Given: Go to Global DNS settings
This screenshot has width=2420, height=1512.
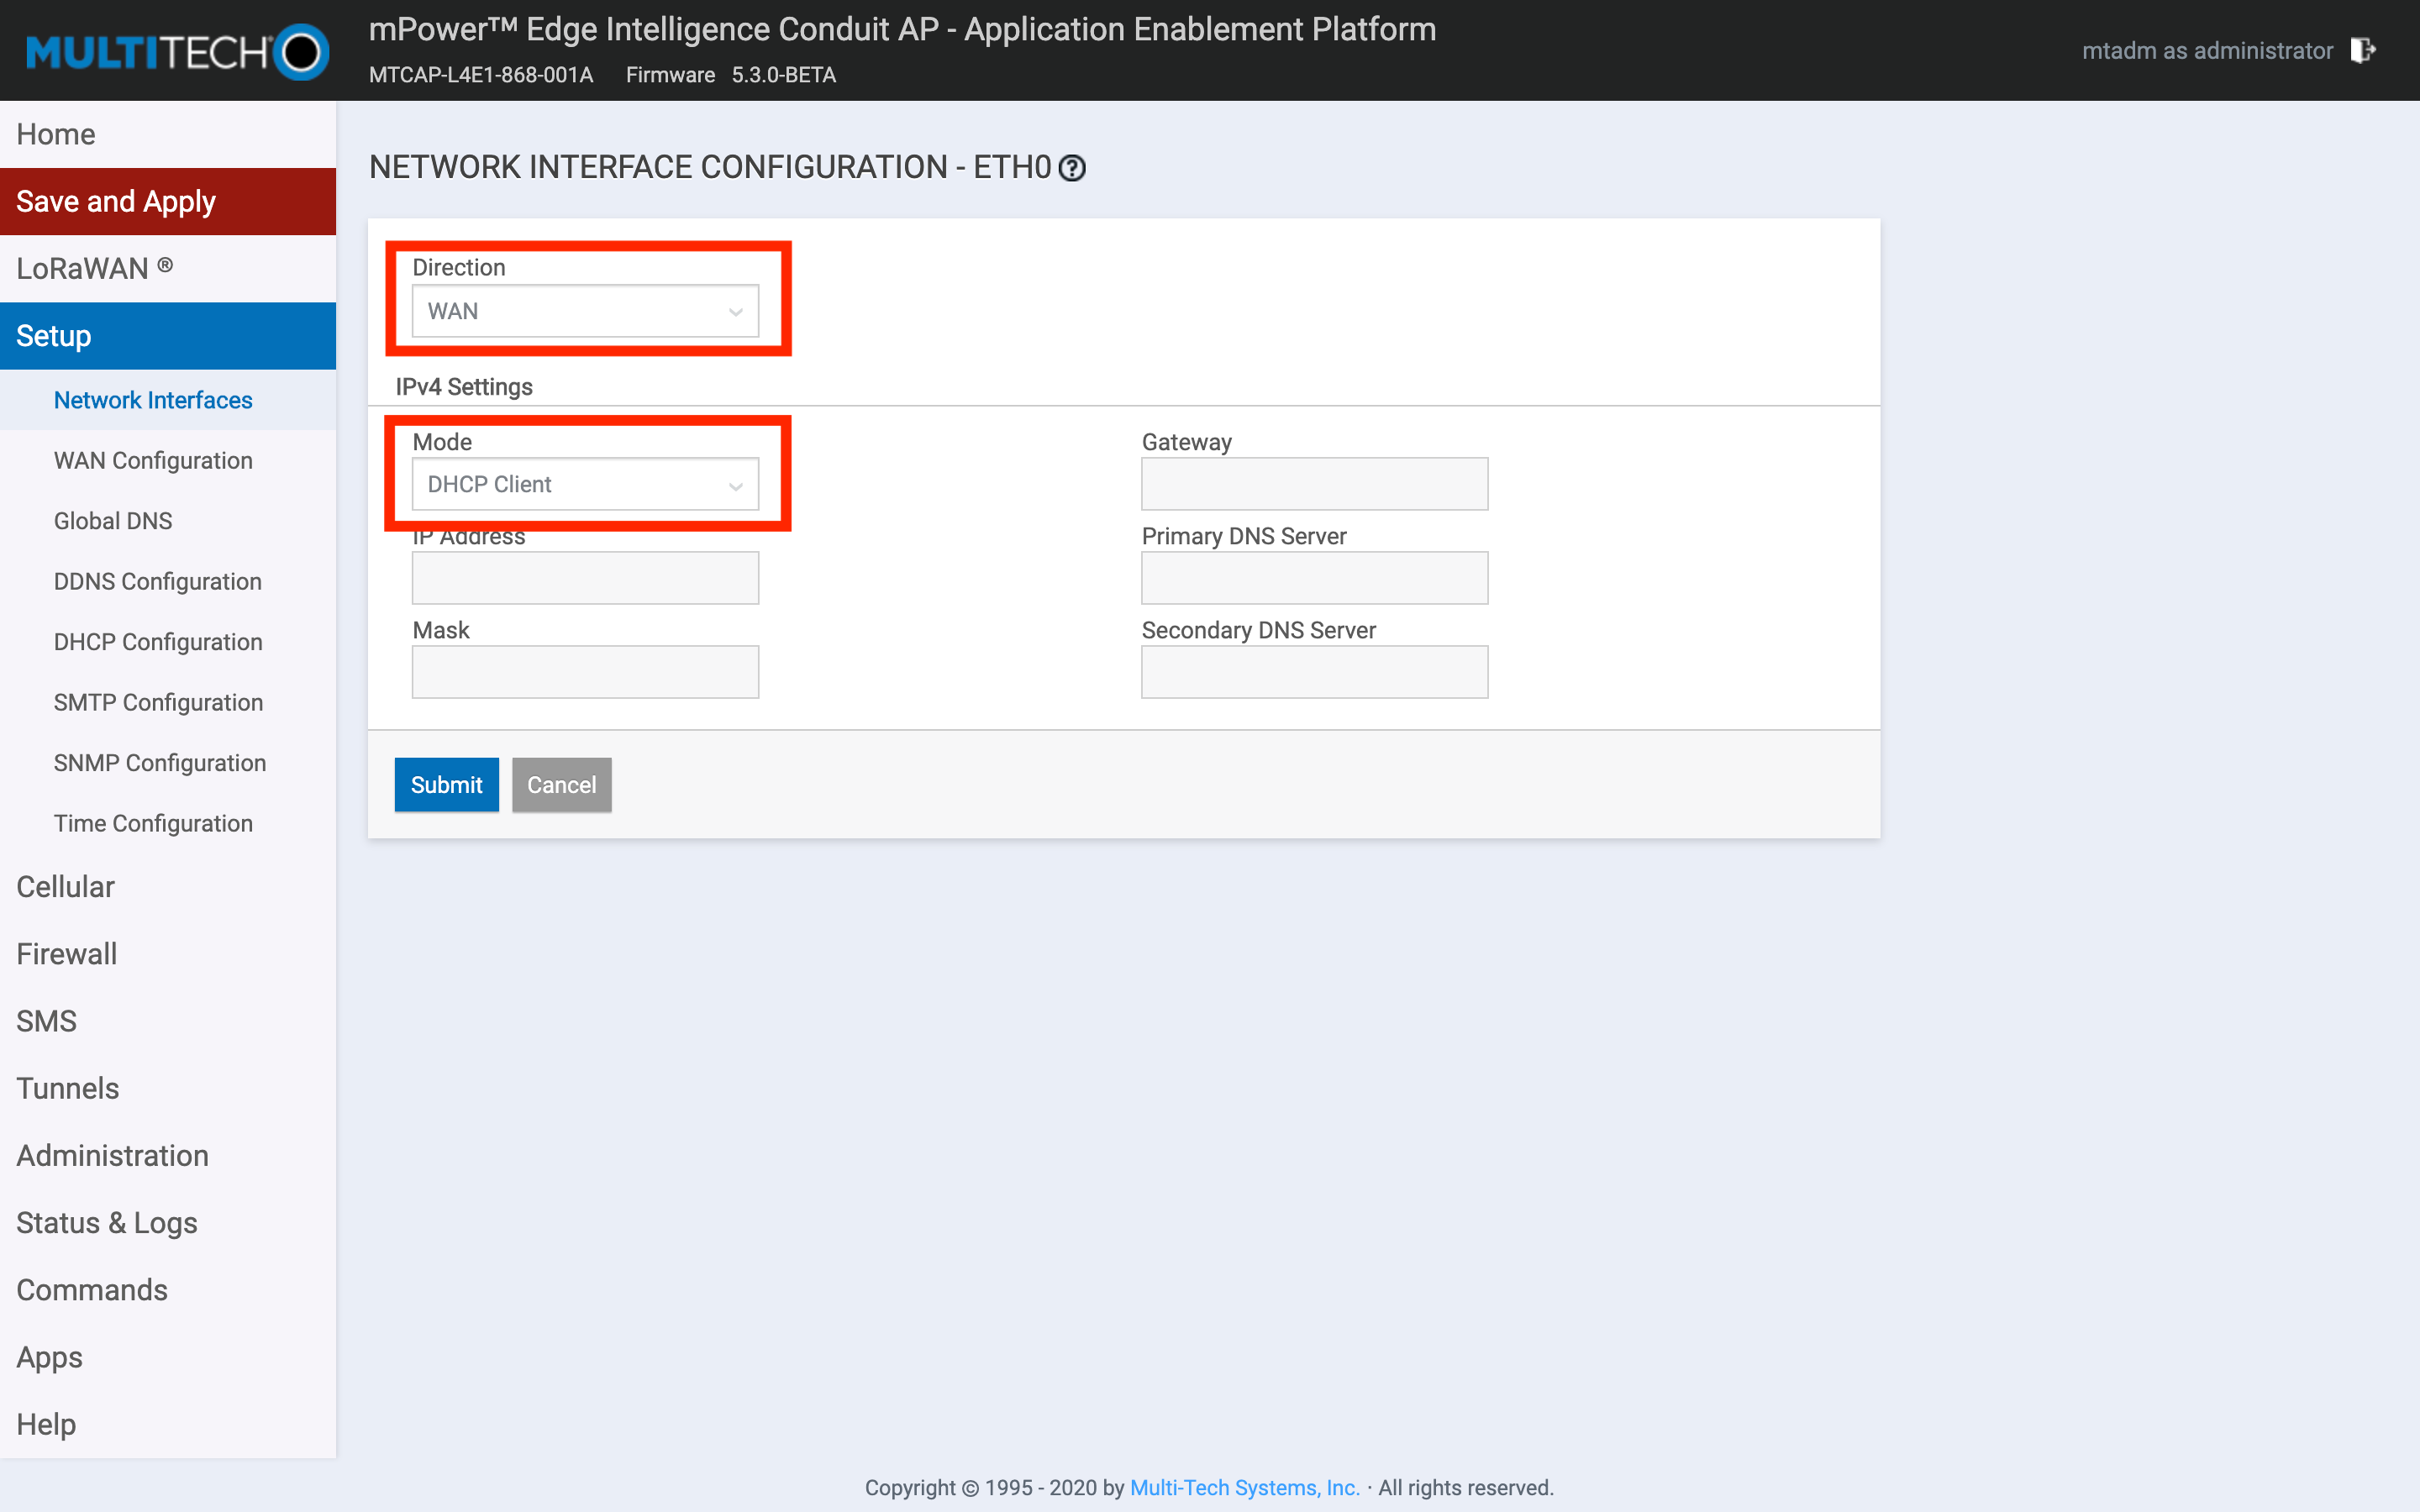Looking at the screenshot, I should [x=113, y=521].
